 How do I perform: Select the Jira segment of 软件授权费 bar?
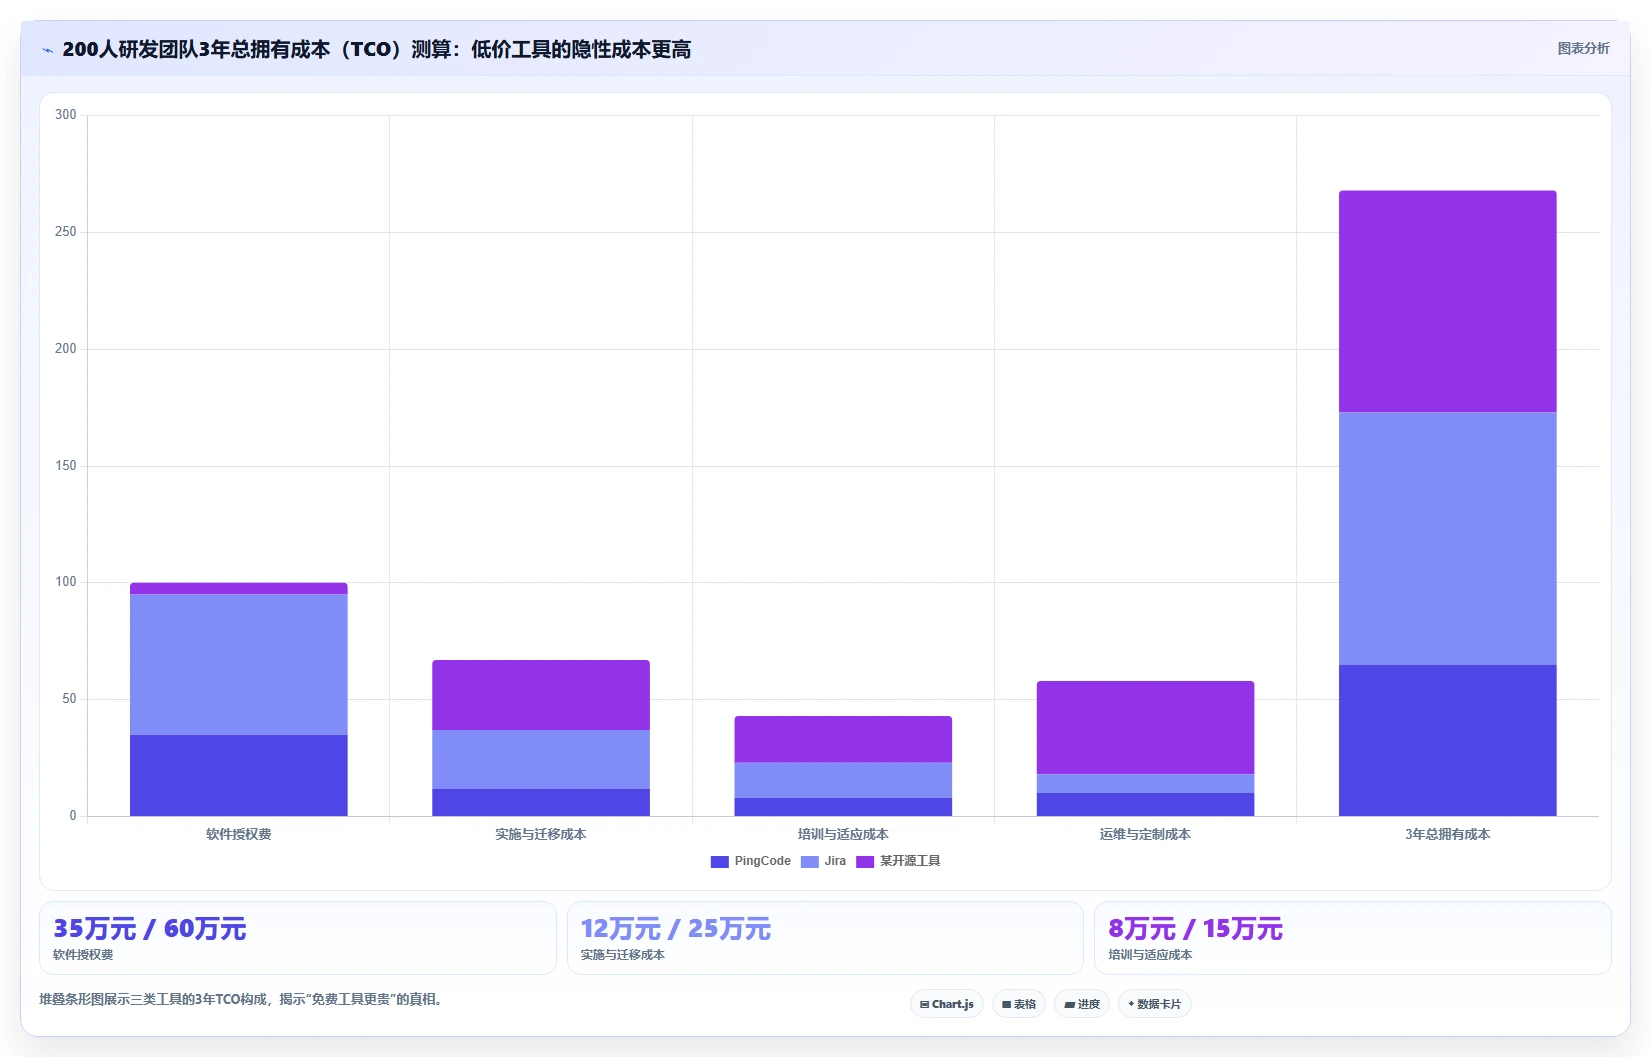tap(239, 664)
